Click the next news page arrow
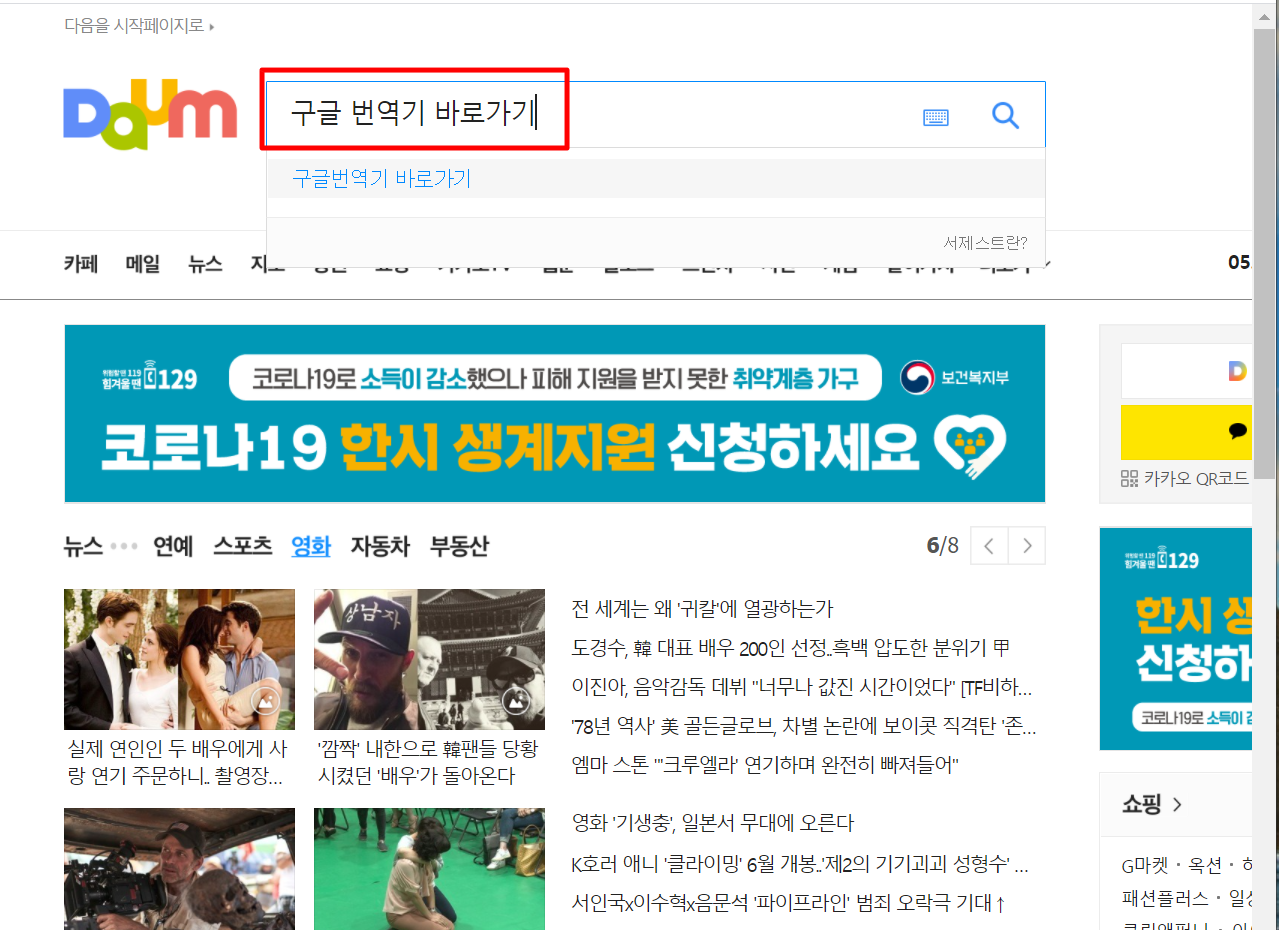Viewport: 1279px width, 930px height. tap(1027, 546)
